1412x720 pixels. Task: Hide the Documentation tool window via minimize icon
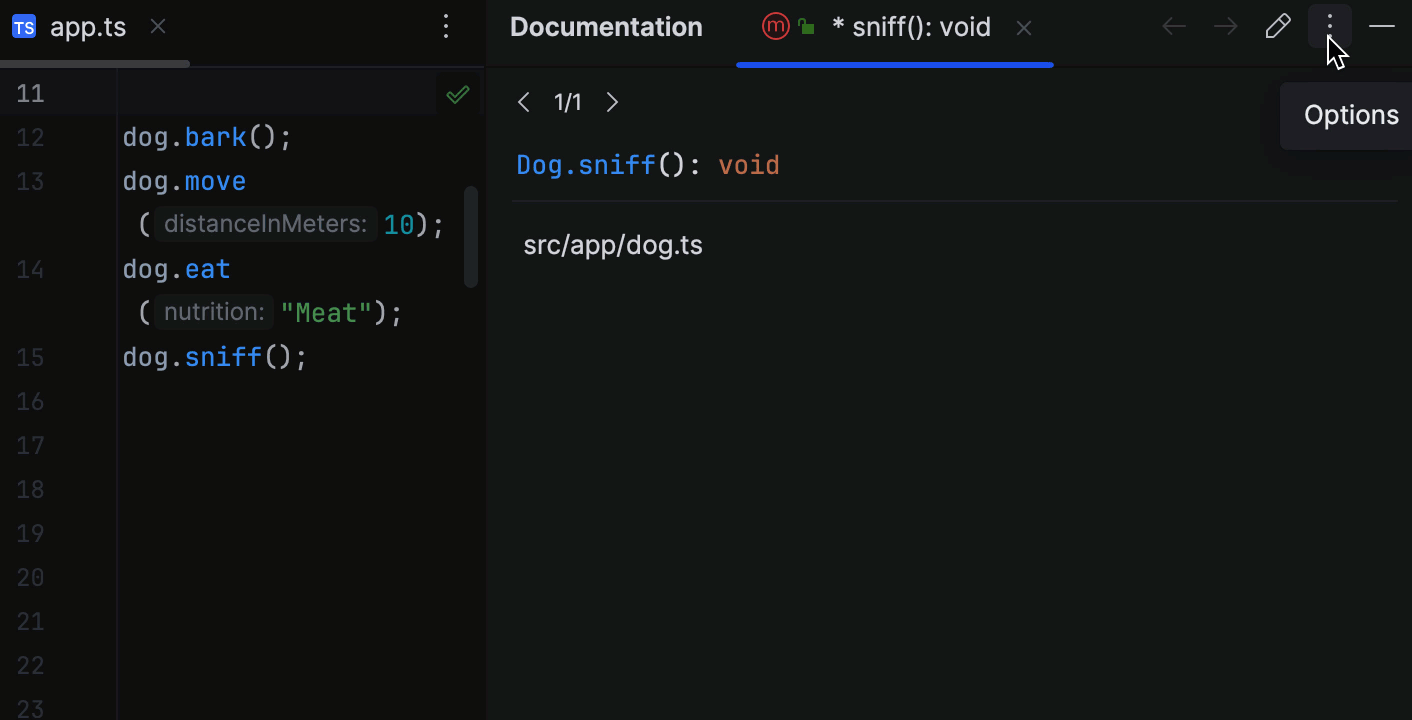click(1382, 27)
